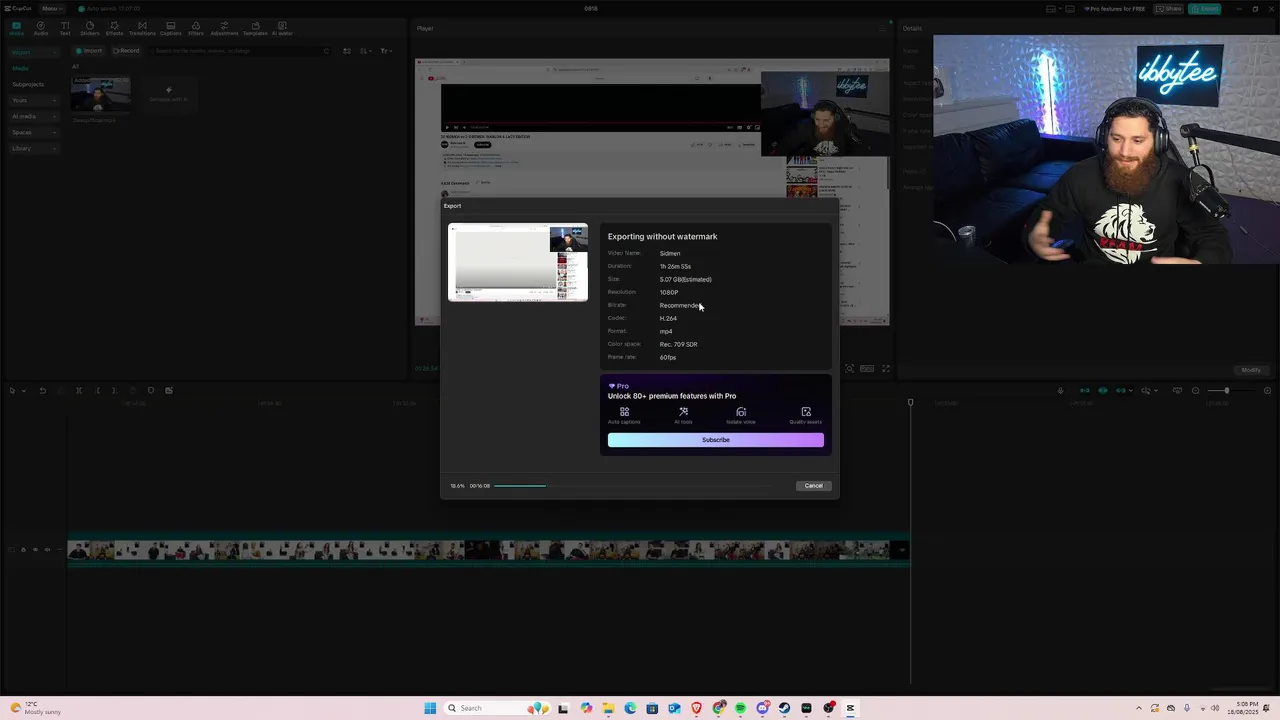Click the Share button at top right
Viewport: 1280px width, 720px height.
(x=1168, y=8)
